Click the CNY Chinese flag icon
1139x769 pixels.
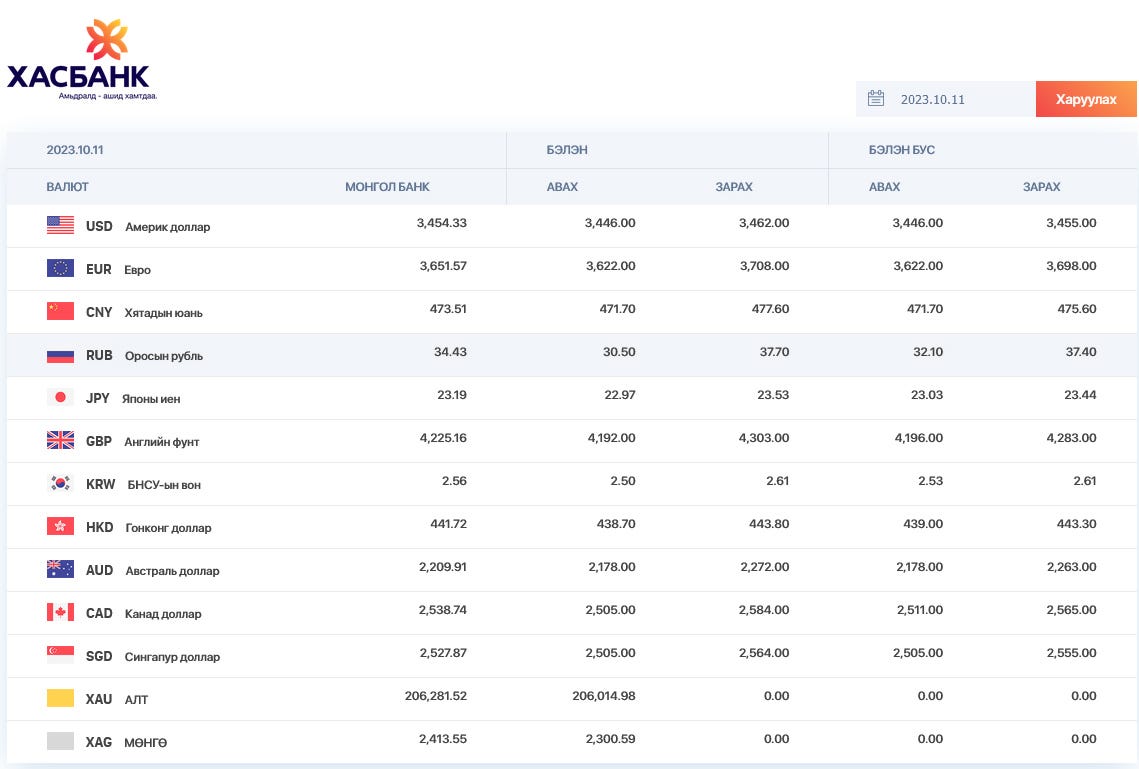pos(60,311)
